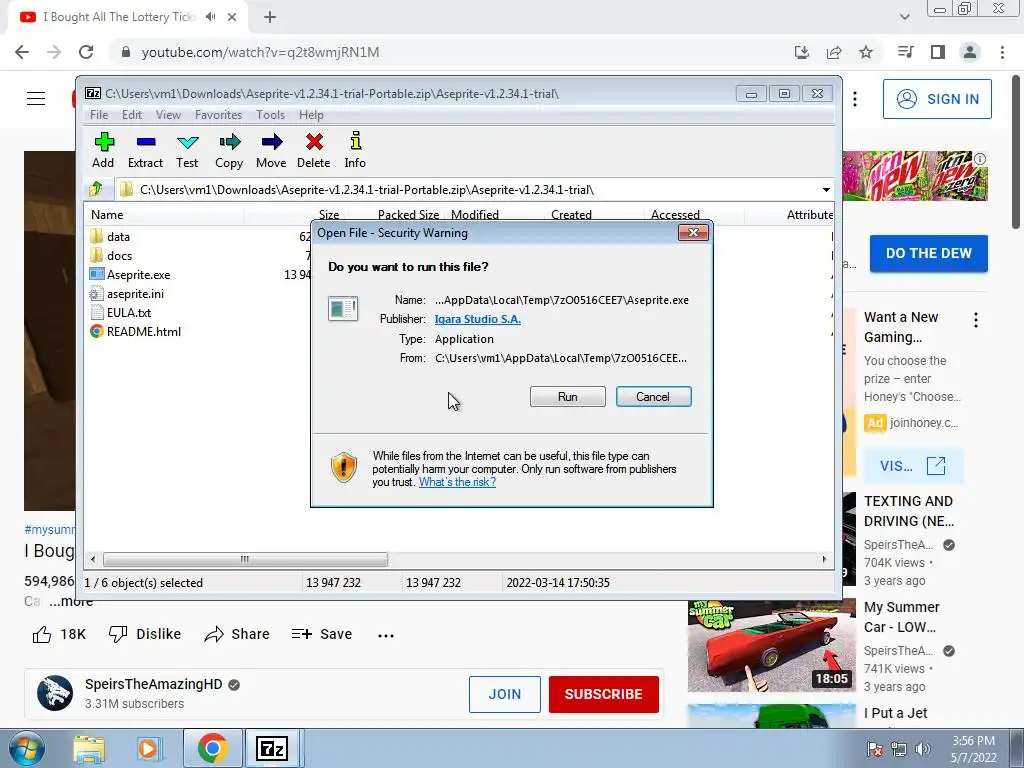Click the Test toolbar icon
1024x768 pixels.
tap(187, 151)
